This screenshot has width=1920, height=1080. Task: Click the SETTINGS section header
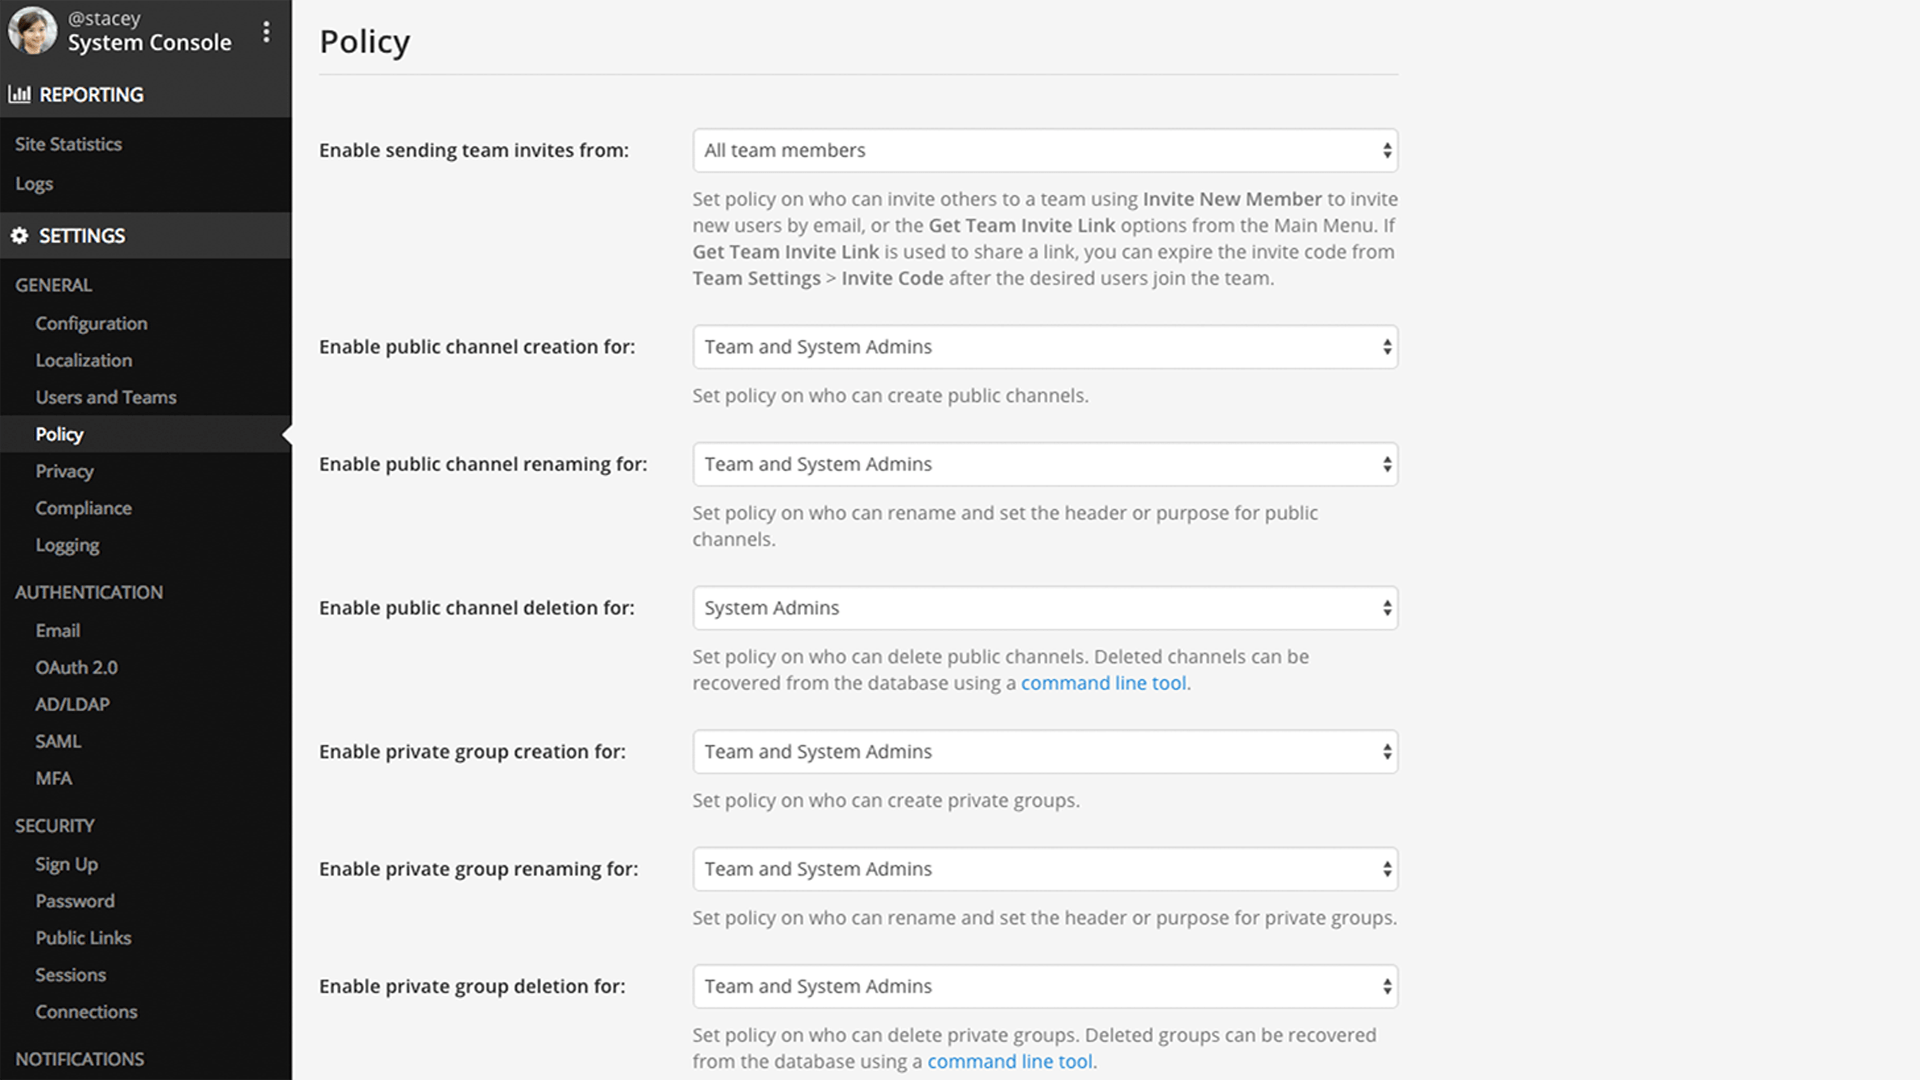tap(82, 235)
